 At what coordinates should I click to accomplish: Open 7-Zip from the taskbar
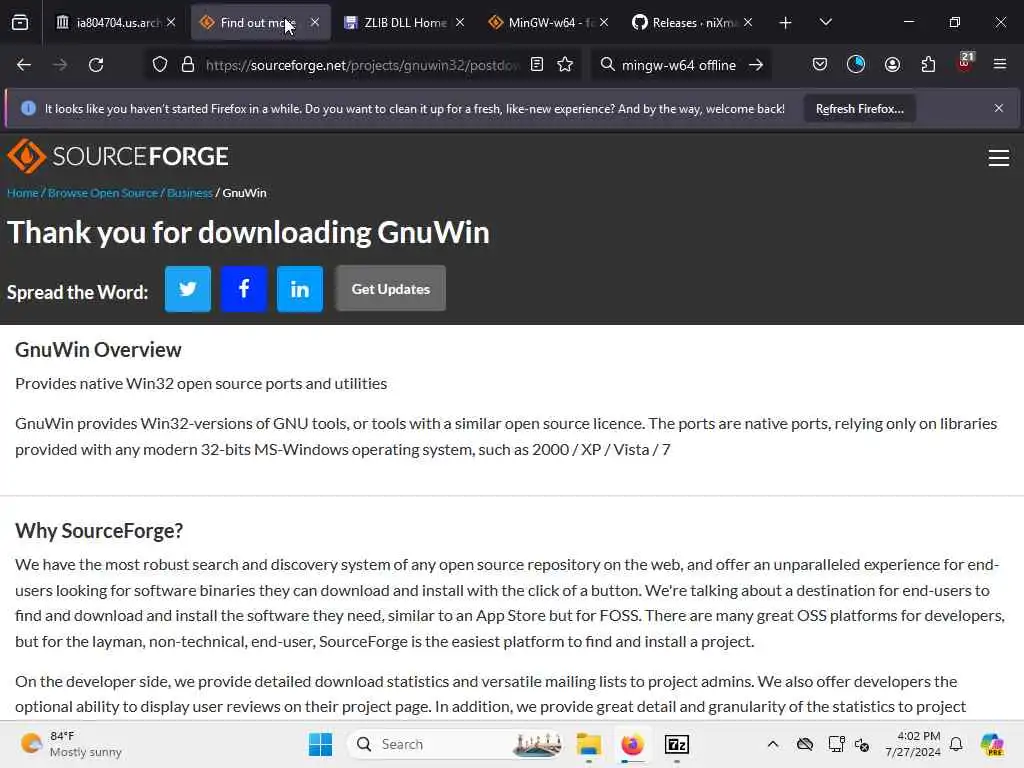click(x=677, y=744)
